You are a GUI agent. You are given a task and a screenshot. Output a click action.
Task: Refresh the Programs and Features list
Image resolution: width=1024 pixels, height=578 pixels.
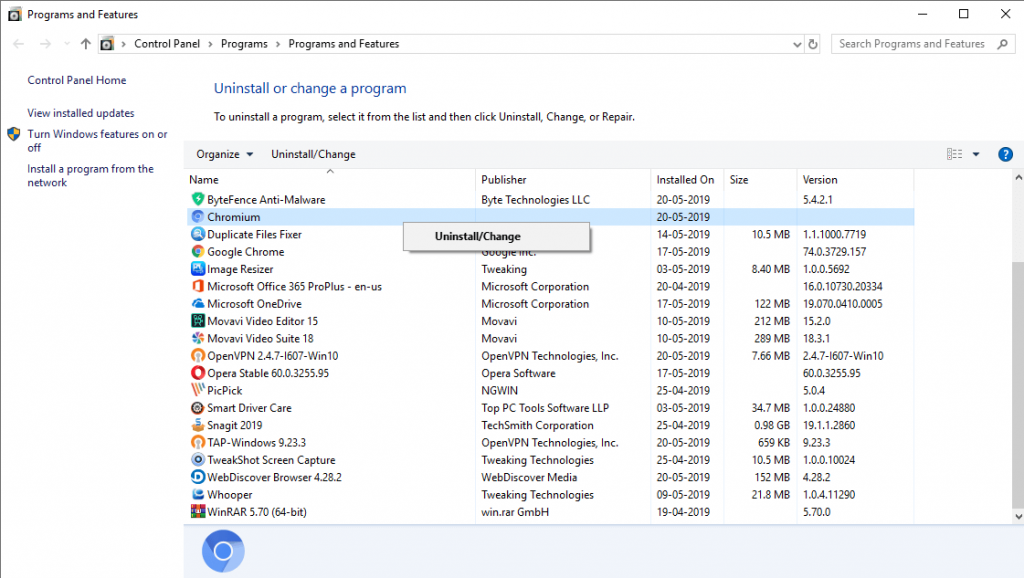(812, 44)
